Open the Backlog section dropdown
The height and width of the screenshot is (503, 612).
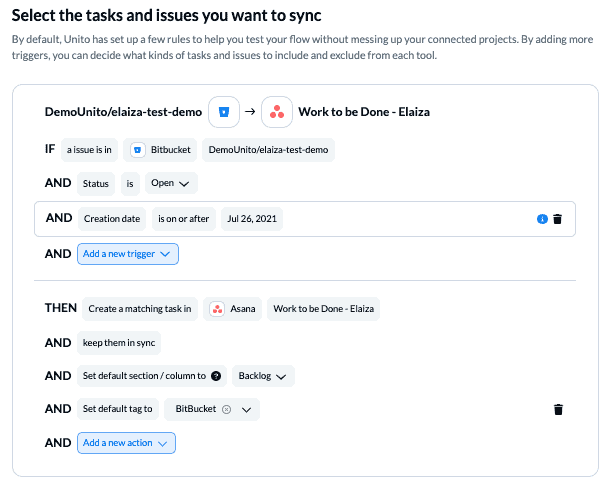click(263, 376)
